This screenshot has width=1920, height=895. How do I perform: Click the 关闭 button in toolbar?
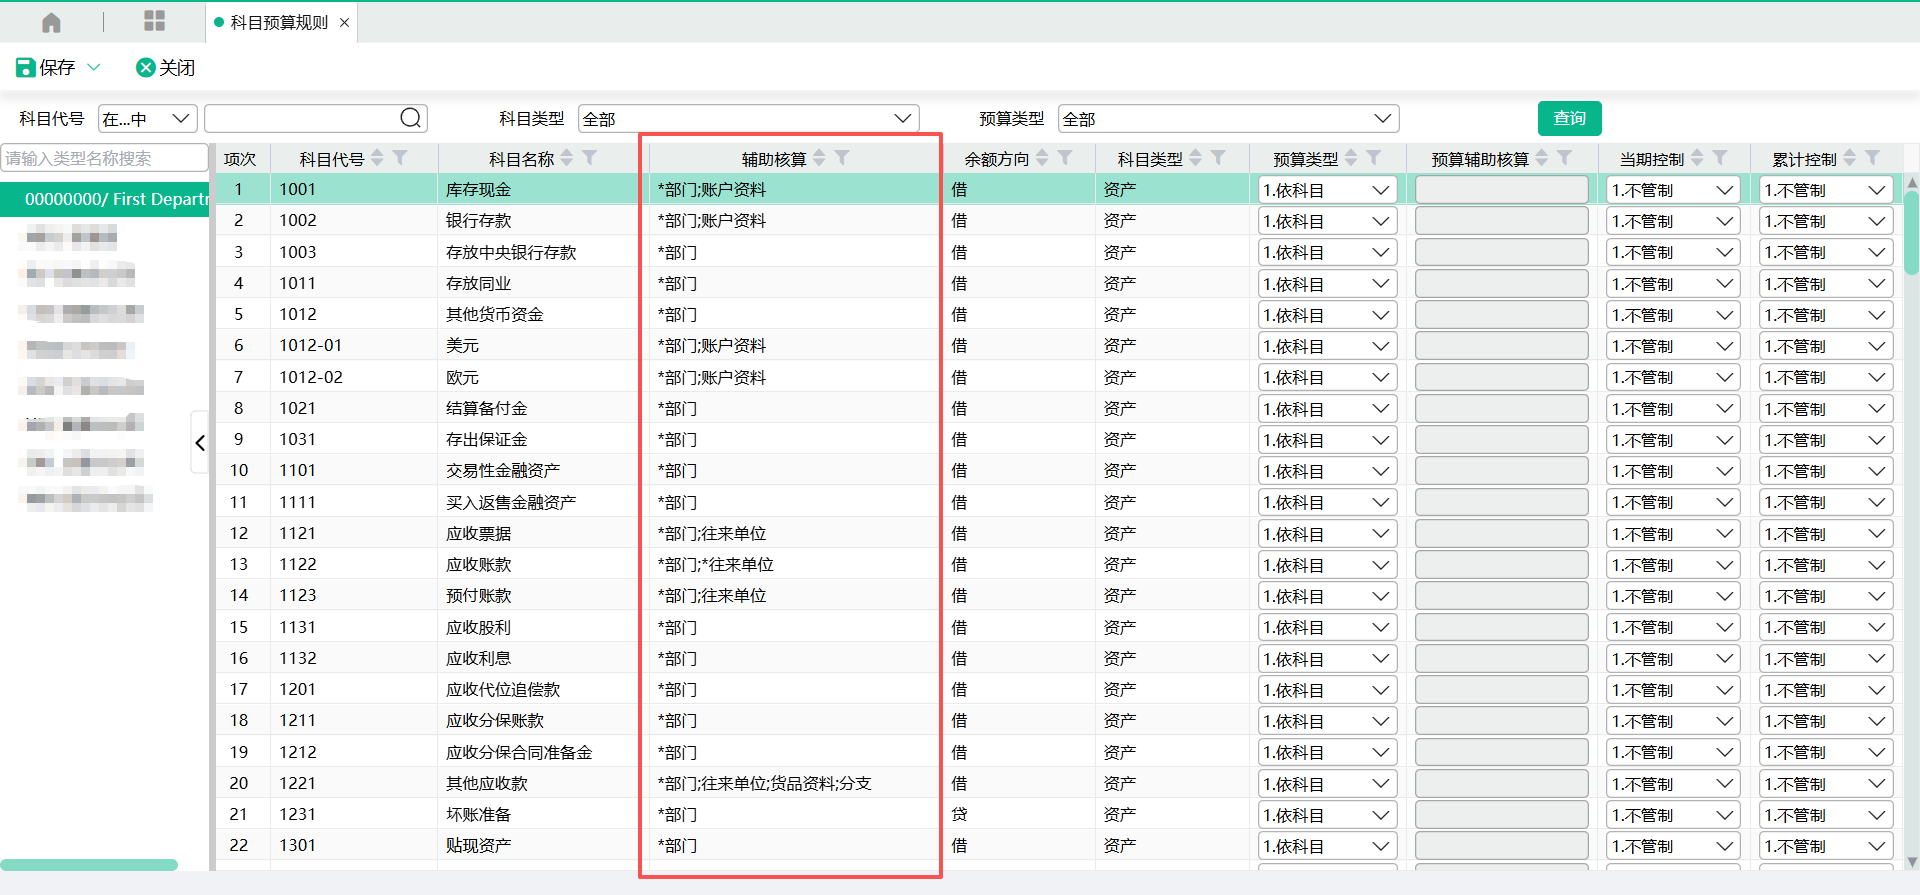click(166, 67)
